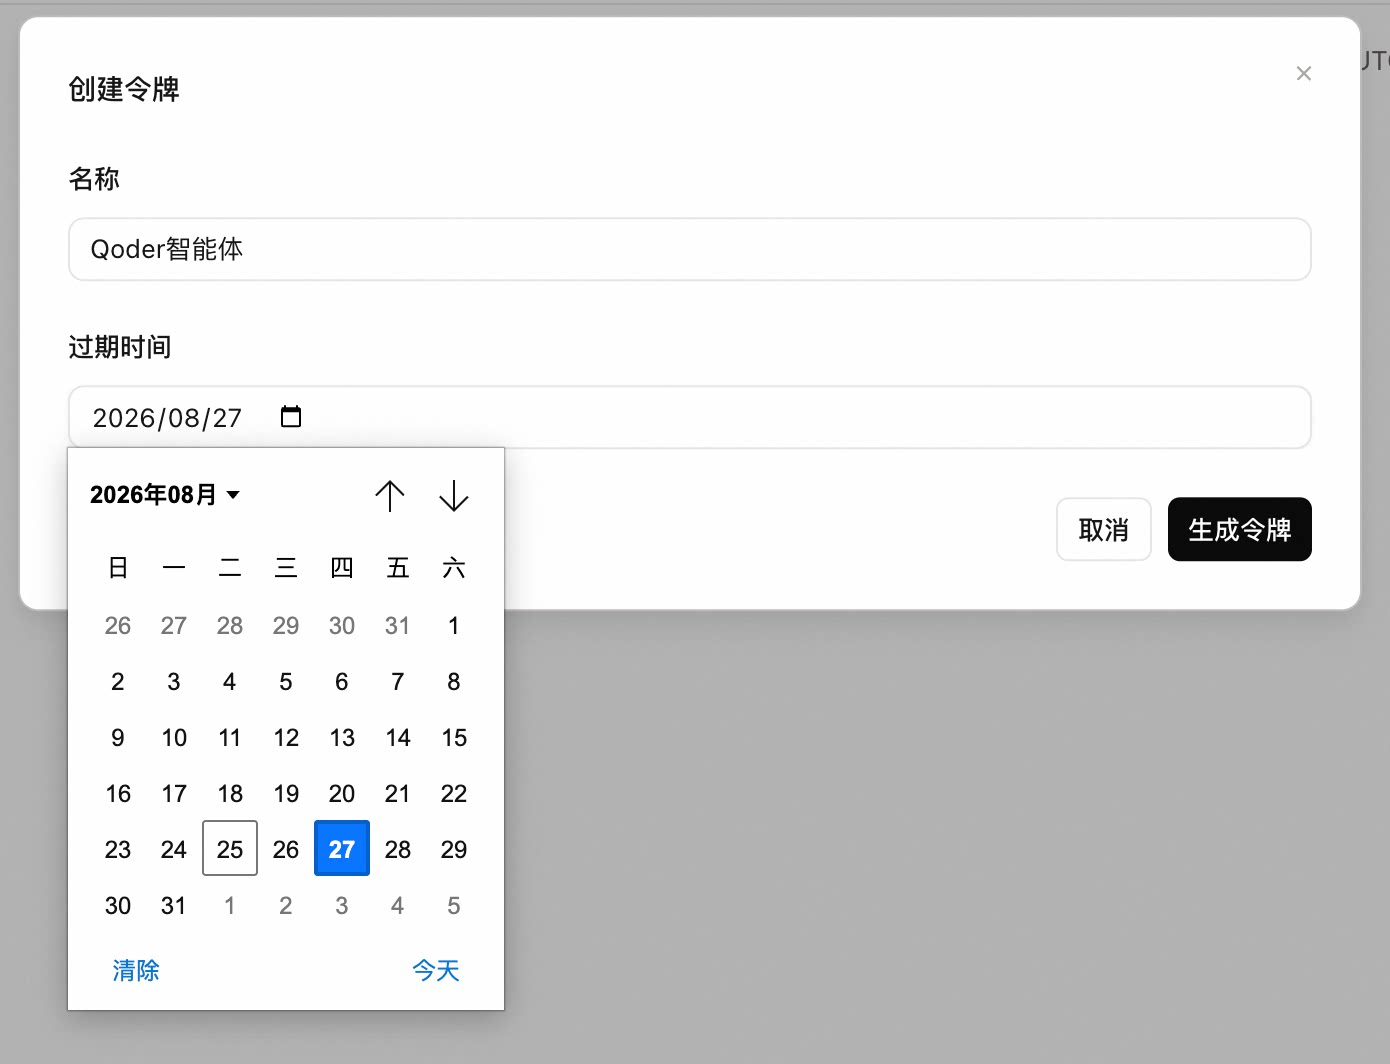Screen dimensions: 1390x1064
Task: Click the 过期时间 date input field
Action: pos(690,417)
